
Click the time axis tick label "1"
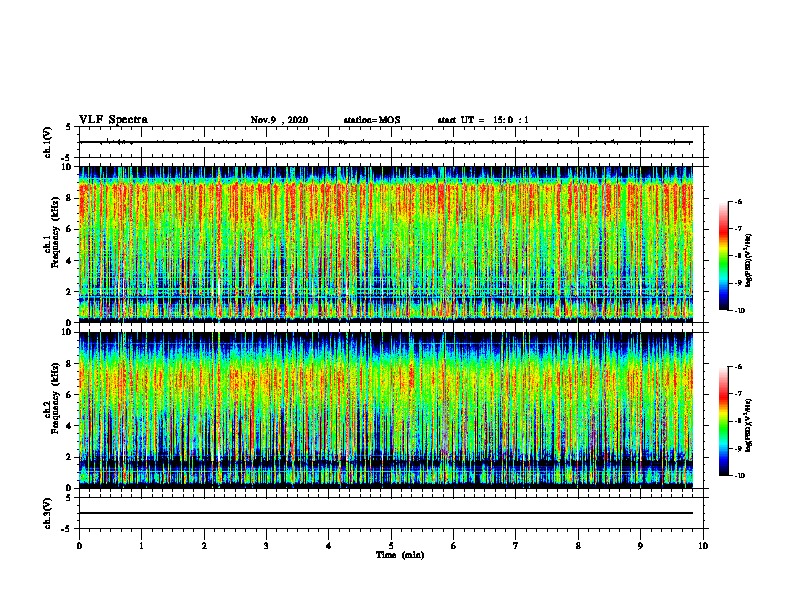tap(141, 546)
